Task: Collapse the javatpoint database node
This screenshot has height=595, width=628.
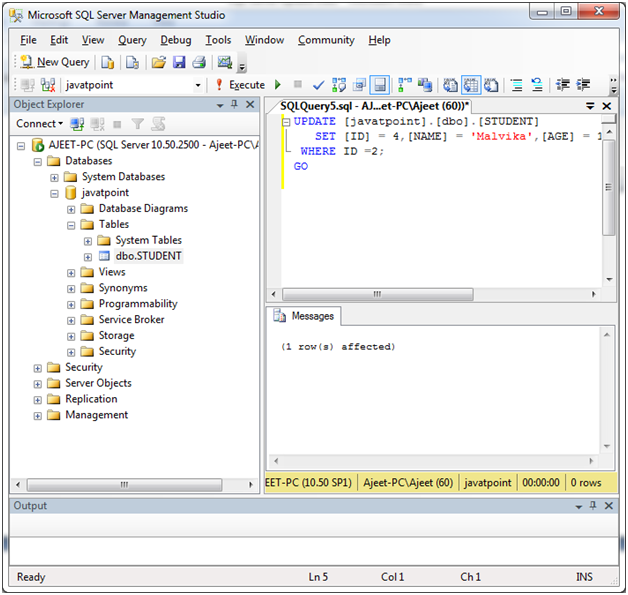Action: tap(54, 194)
